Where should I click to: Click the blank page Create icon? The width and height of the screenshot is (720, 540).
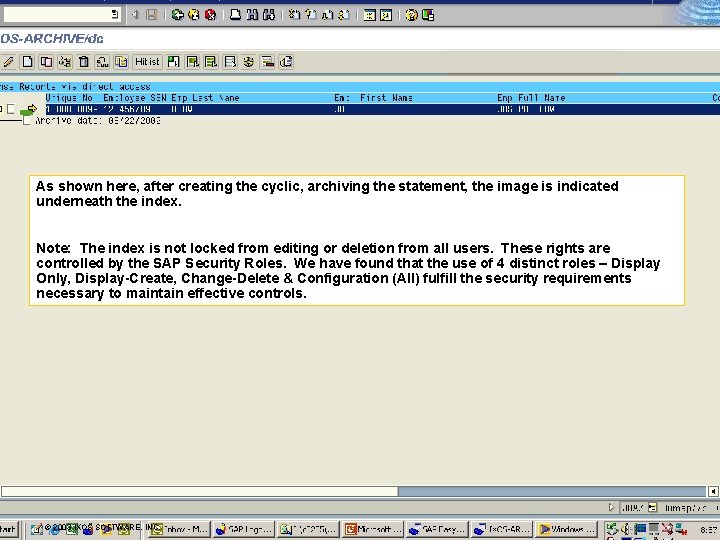(x=28, y=62)
